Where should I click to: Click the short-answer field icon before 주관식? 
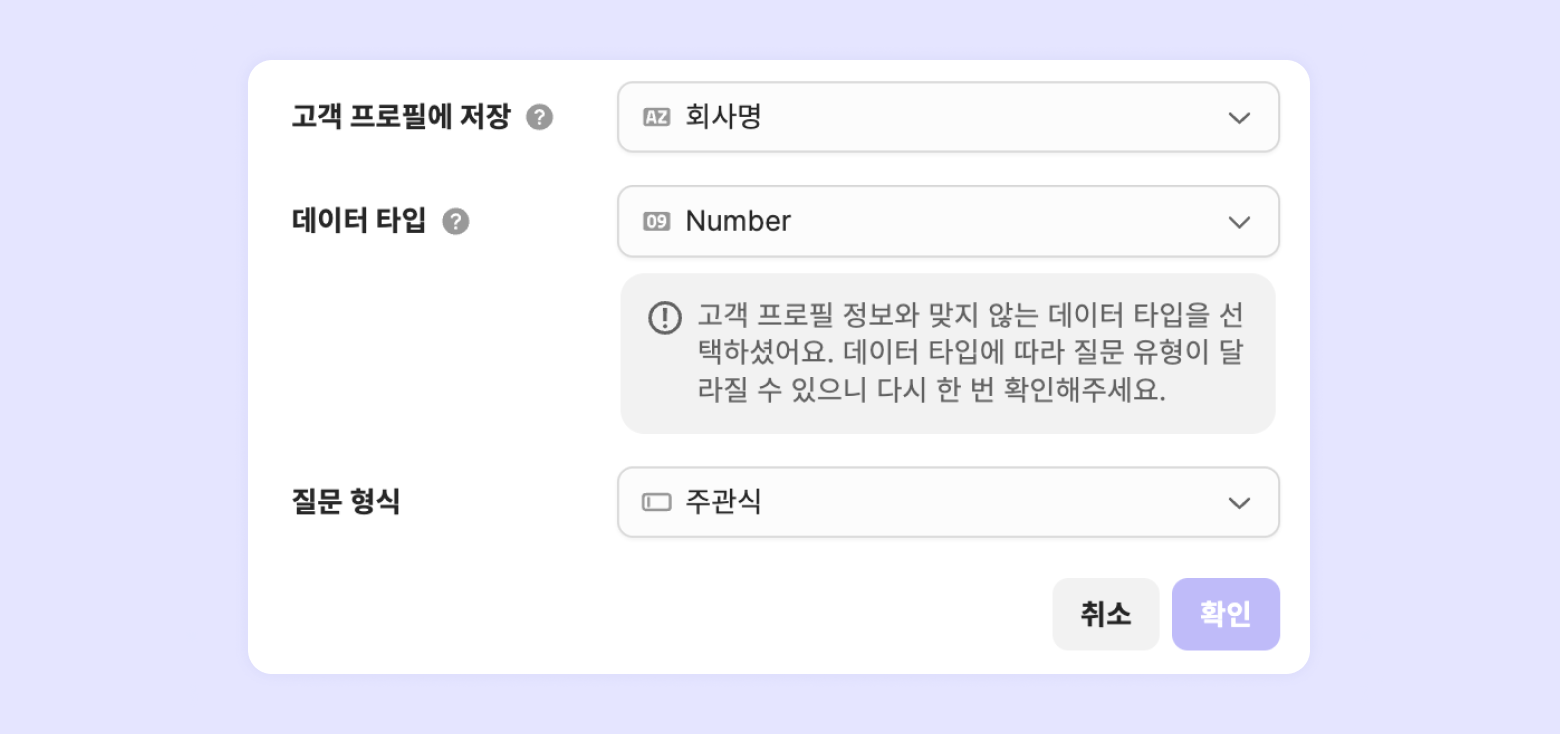(656, 502)
